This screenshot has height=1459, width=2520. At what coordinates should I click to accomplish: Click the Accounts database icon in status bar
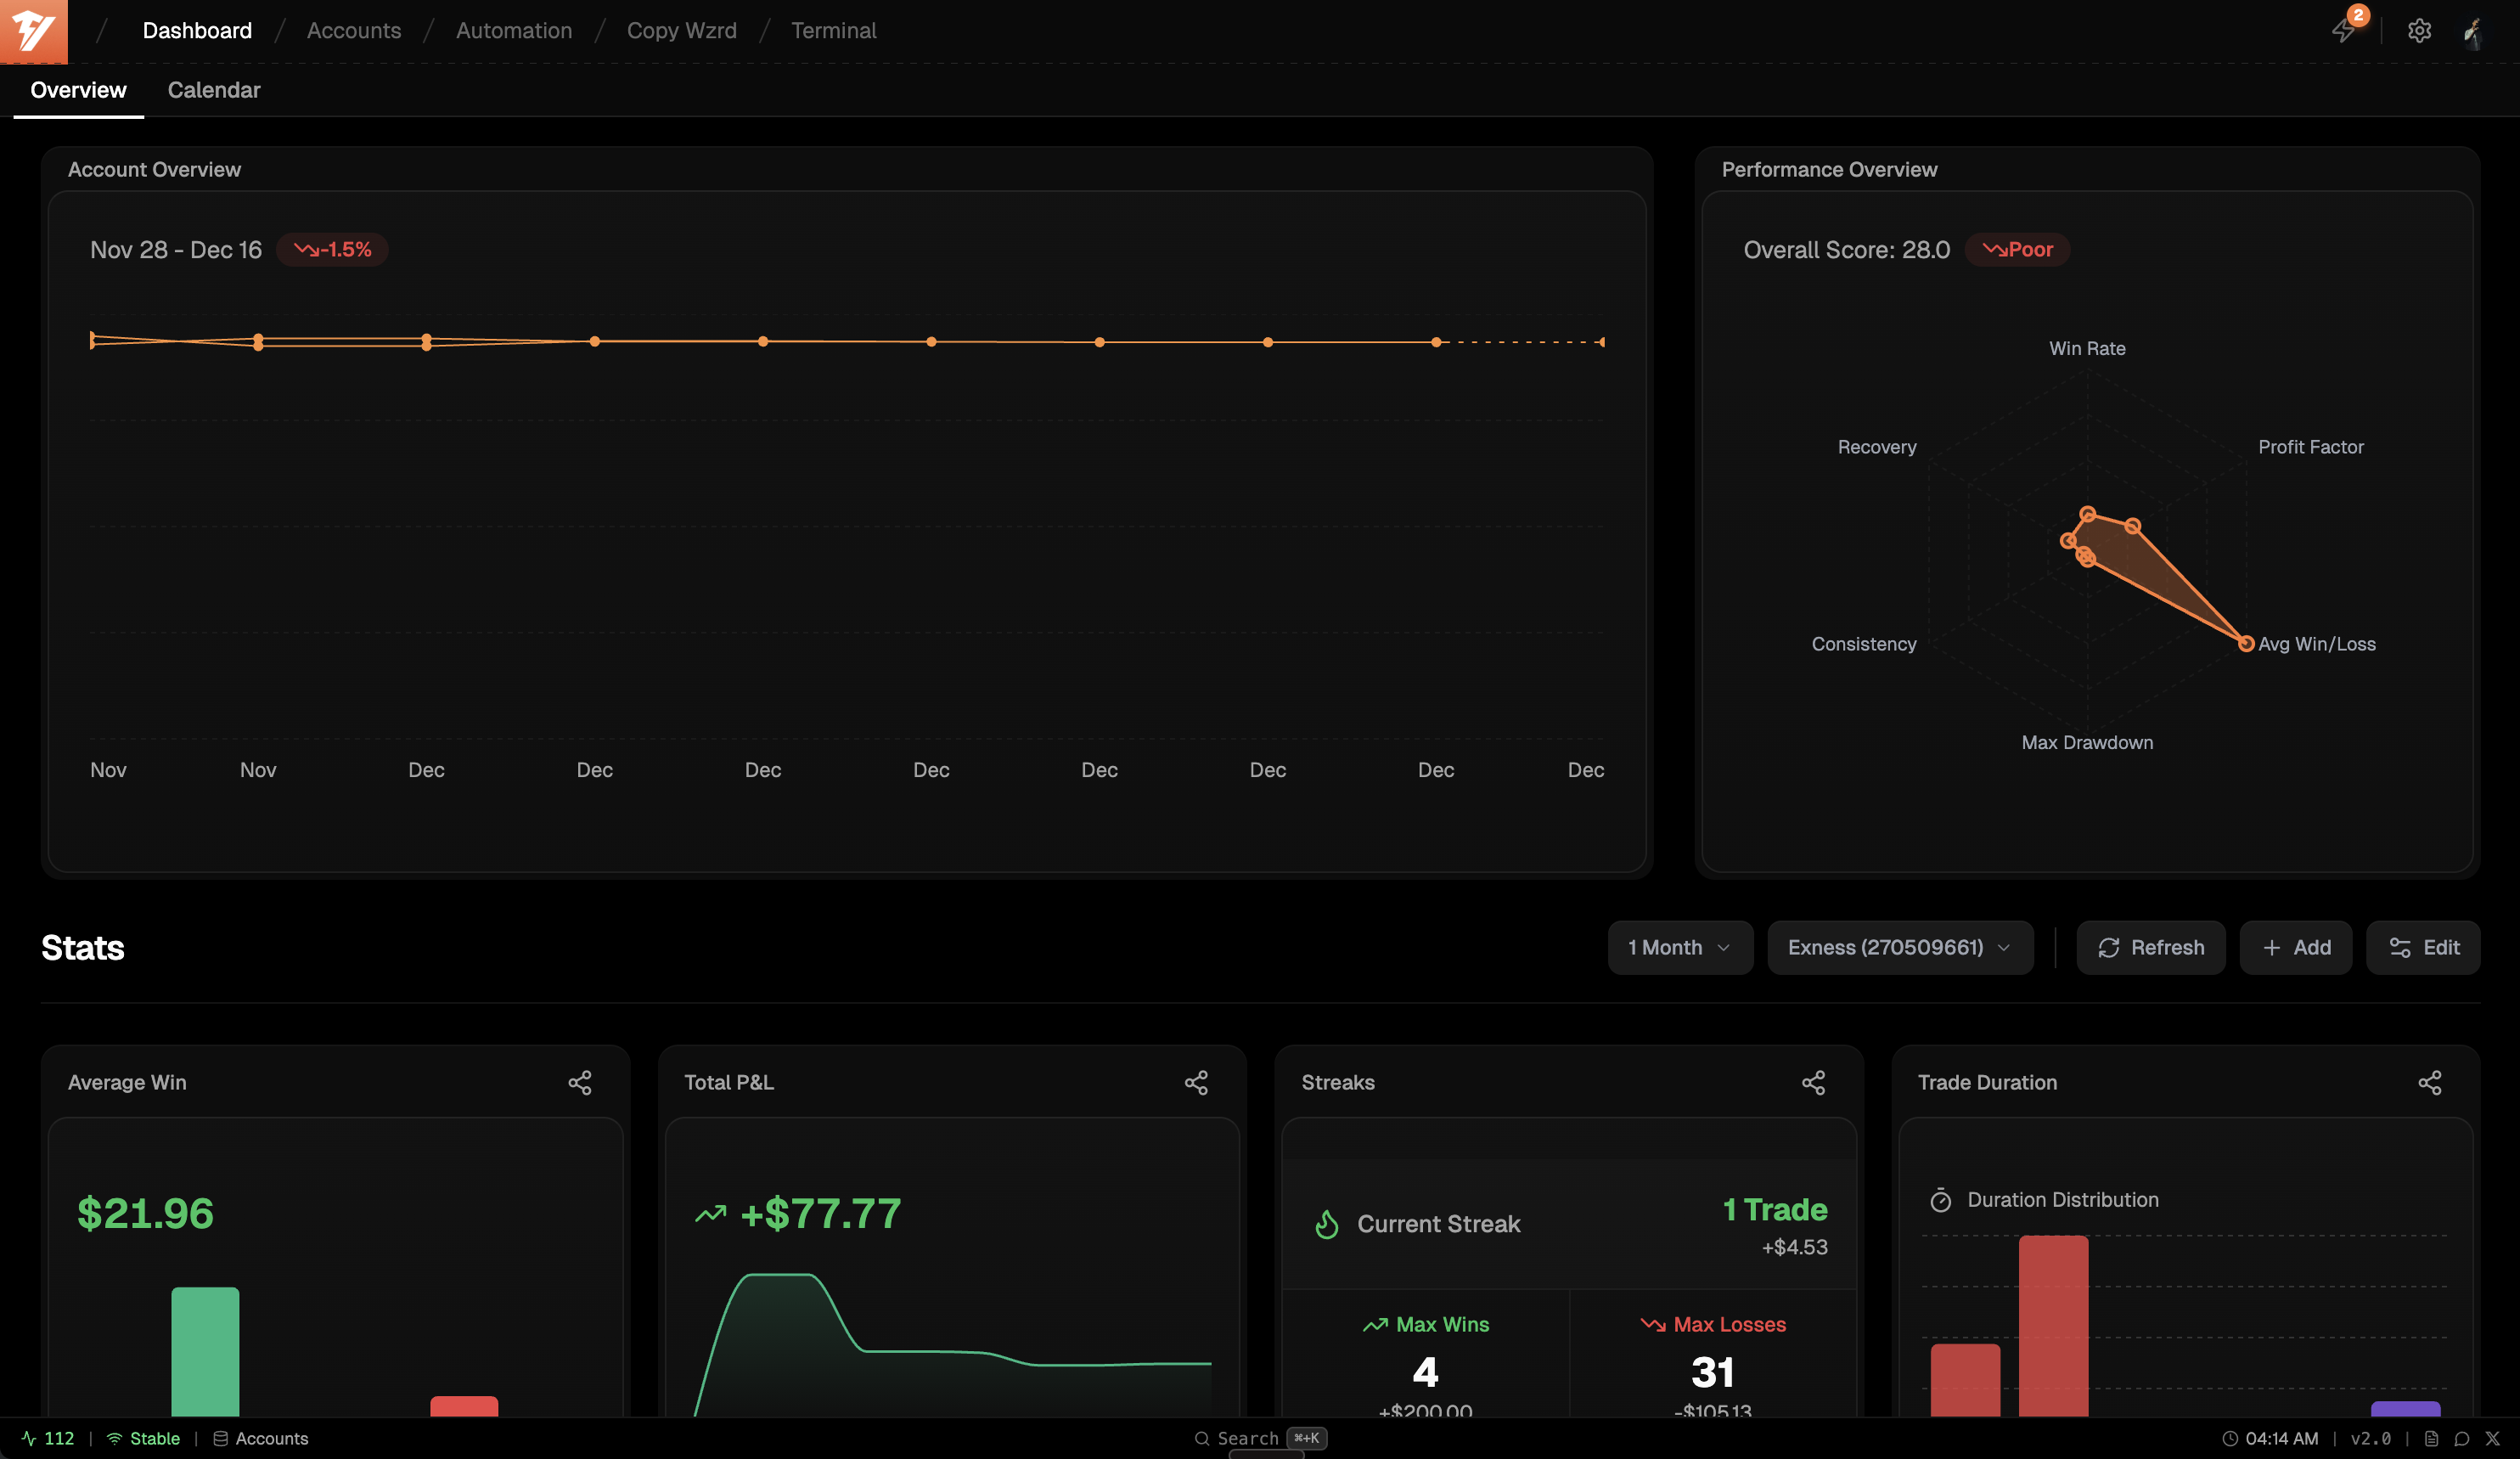[222, 1438]
